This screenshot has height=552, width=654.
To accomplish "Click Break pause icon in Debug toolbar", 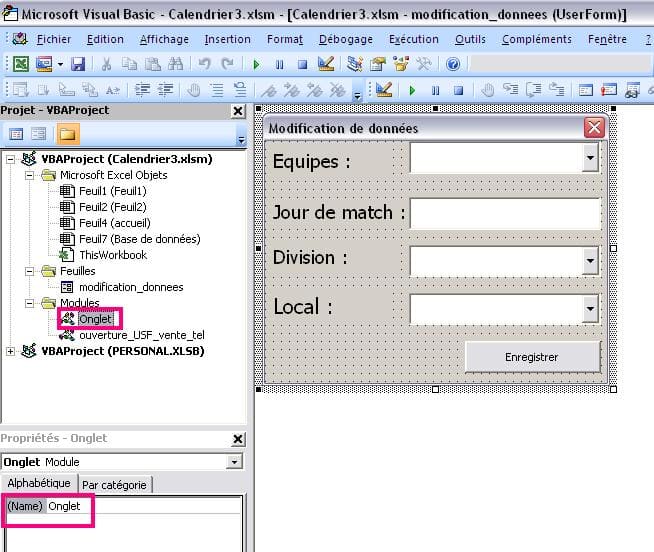I will click(x=435, y=90).
